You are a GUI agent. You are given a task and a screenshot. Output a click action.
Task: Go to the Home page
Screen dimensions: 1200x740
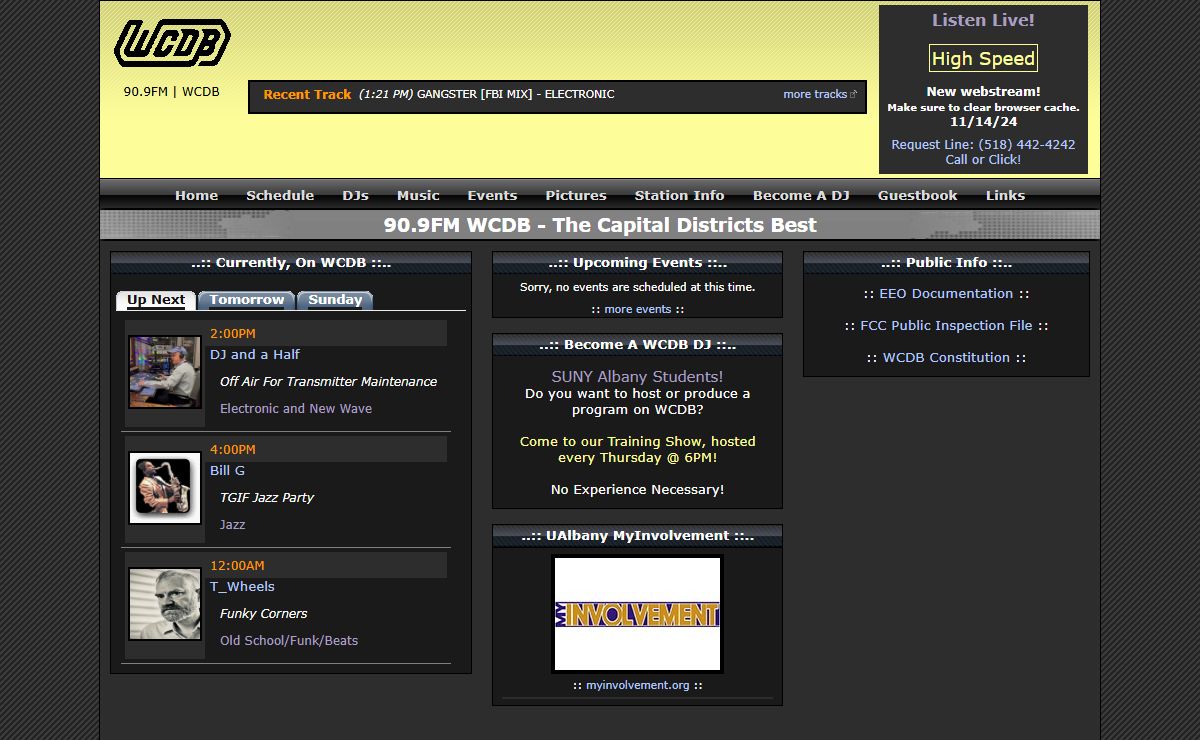196,195
